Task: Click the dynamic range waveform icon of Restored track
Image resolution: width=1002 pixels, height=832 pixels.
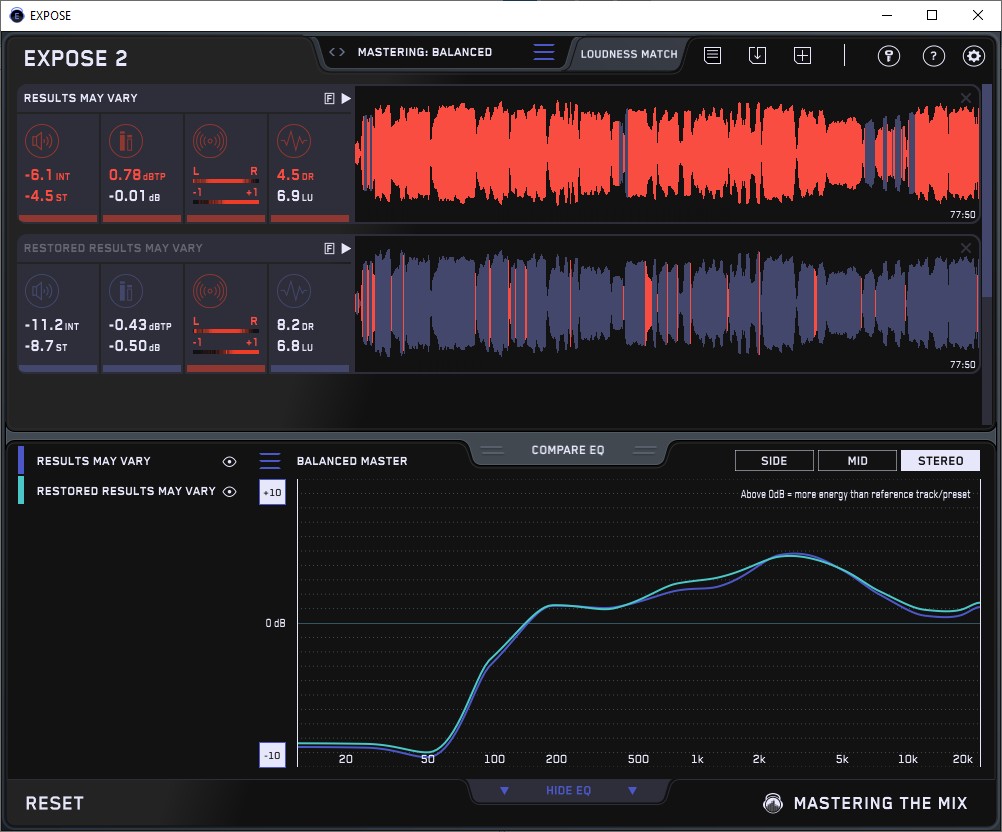Action: coord(293,291)
